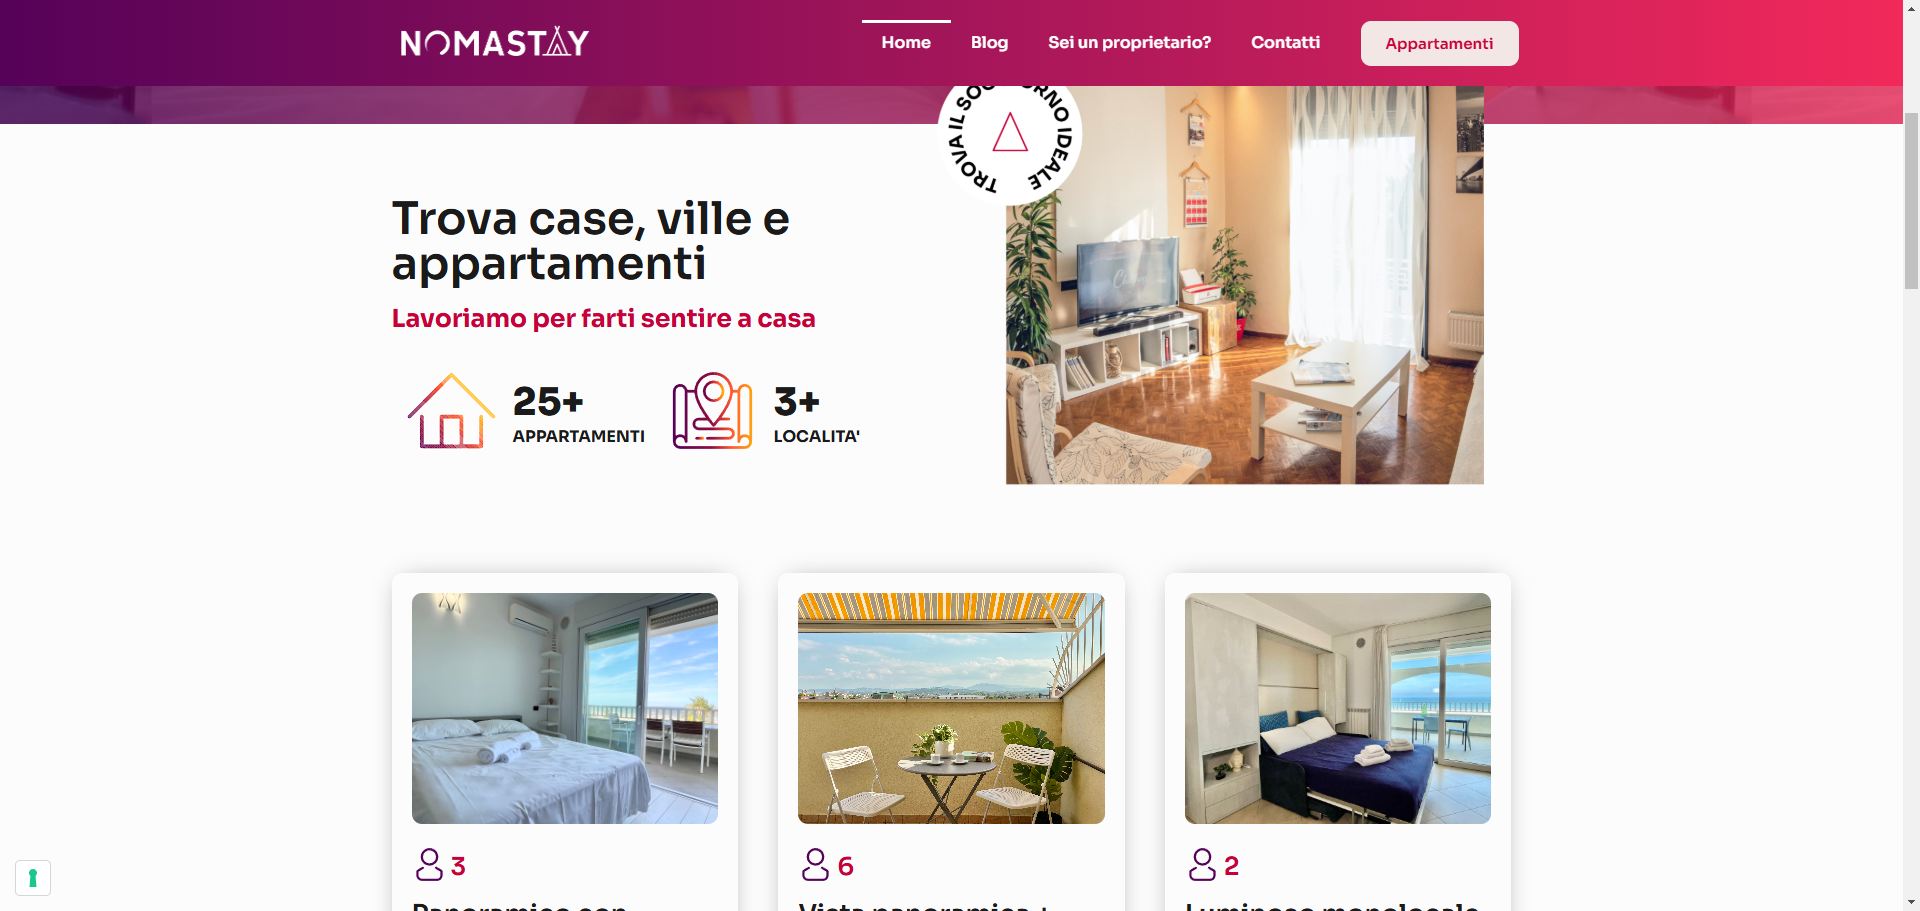Viewport: 1920px width, 911px height.
Task: Go to the Home menu item
Action: pos(906,42)
